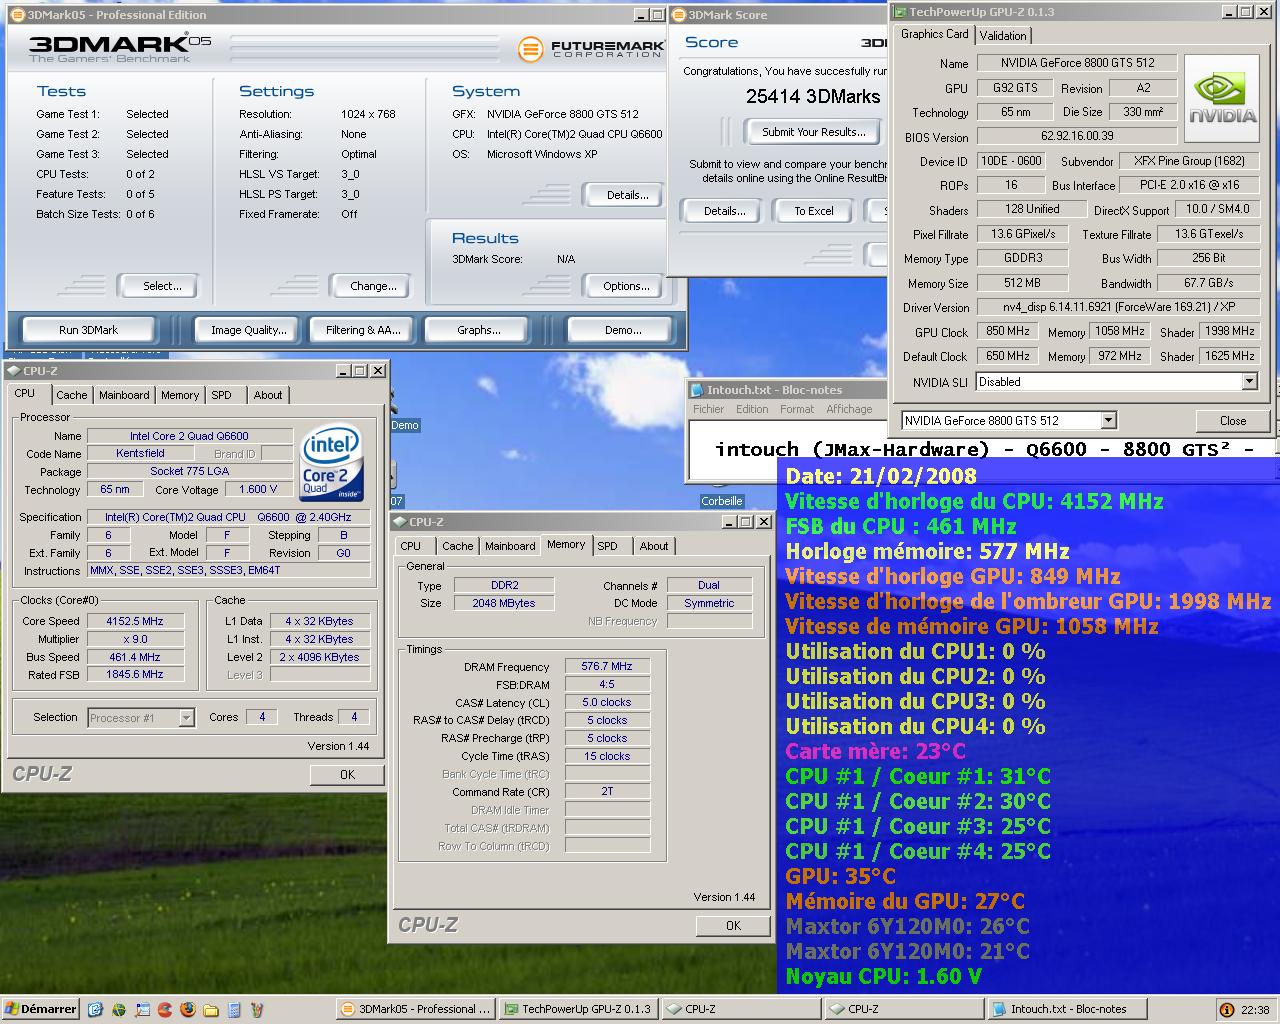Image resolution: width=1280 pixels, height=1024 pixels.
Task: Open the GPU selection dropdown in GPU-Z
Action: [1107, 421]
